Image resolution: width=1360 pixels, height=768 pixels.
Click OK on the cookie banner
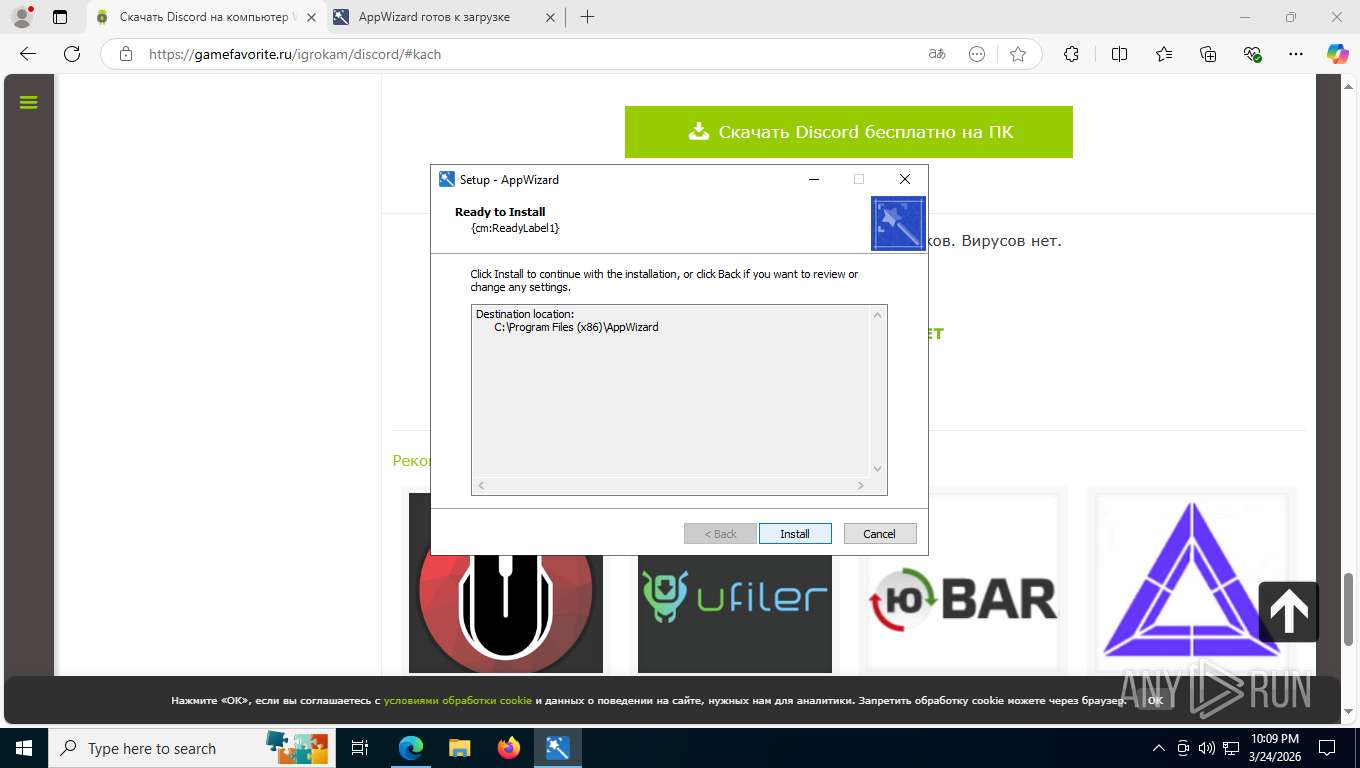point(1155,701)
